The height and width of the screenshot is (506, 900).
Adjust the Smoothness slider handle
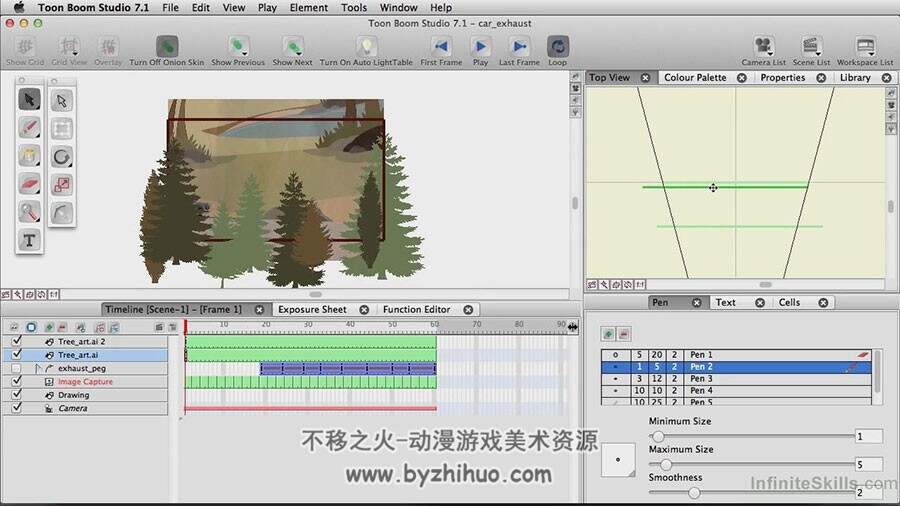pos(694,493)
